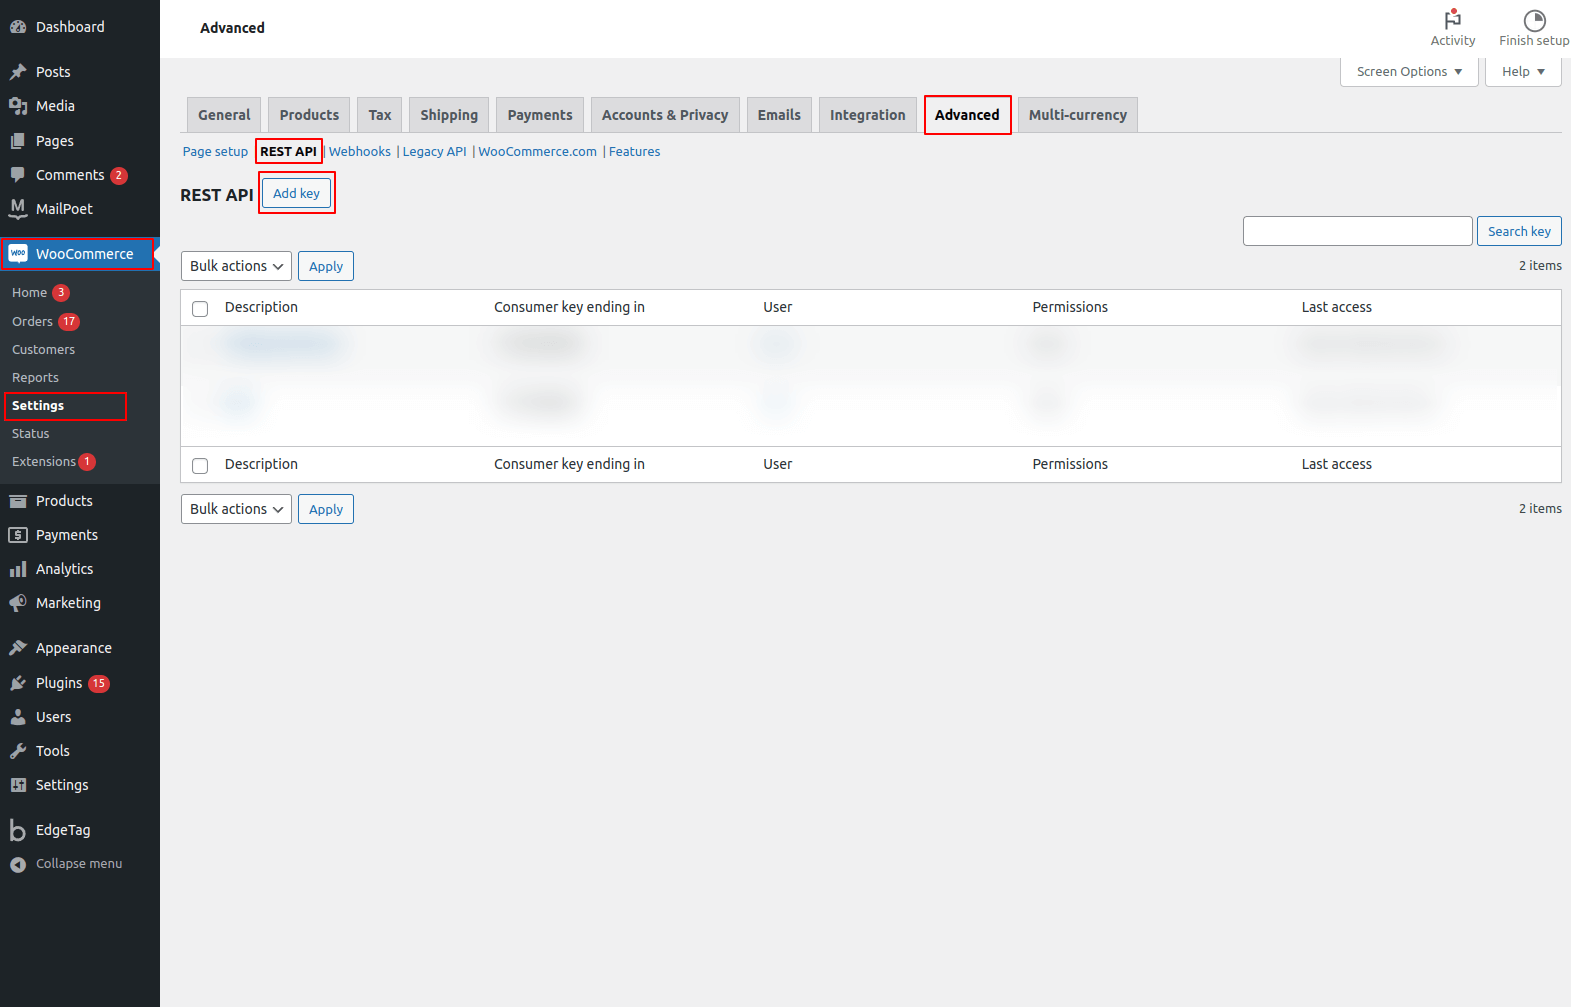Click the Dashboard gauge icon in sidebar
Screen dimensions: 1571x1007
pos(18,27)
